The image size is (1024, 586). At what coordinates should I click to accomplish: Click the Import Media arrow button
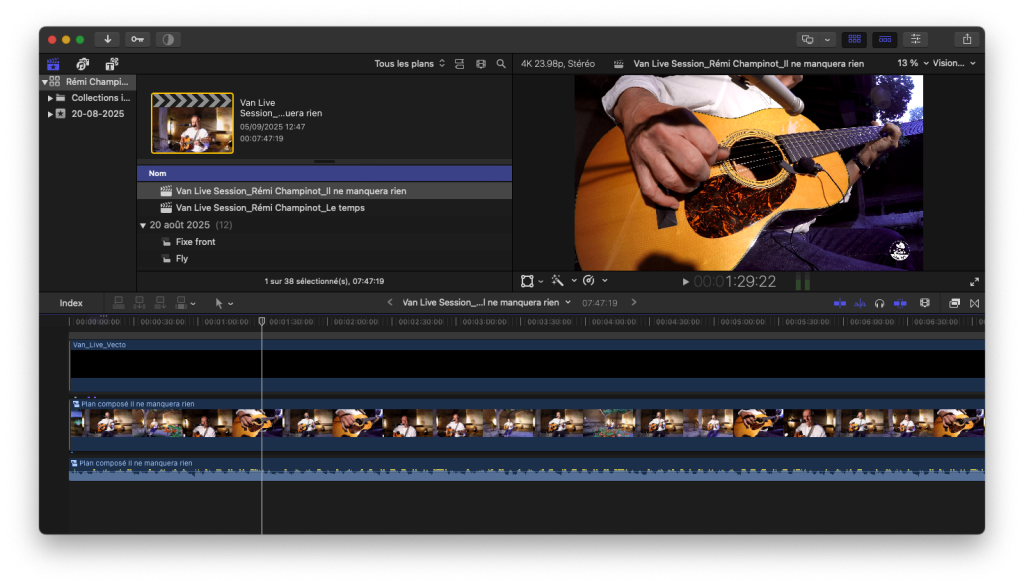point(107,39)
